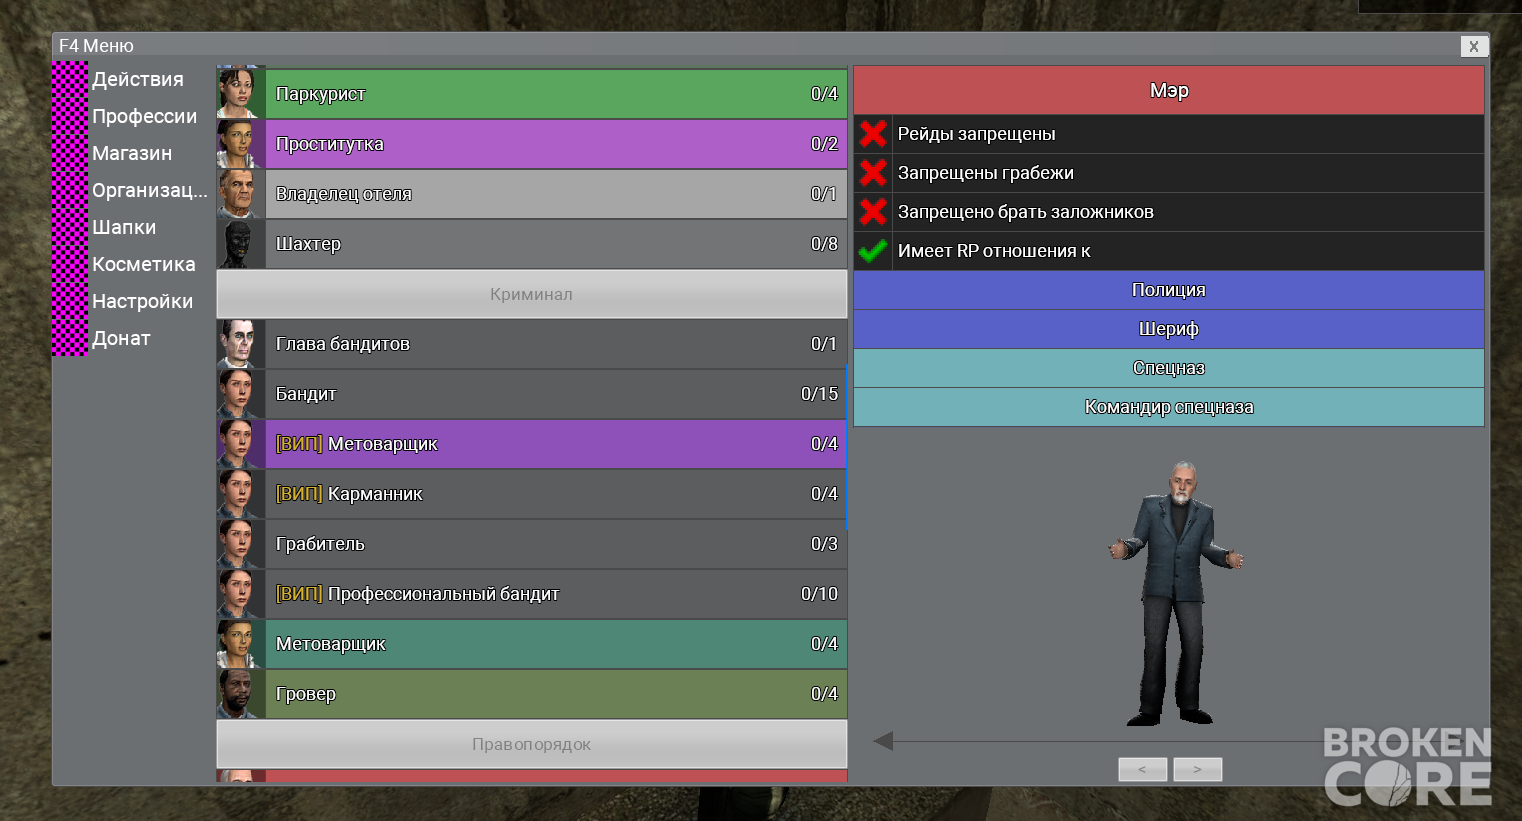Click the Глава бандитов portrait
The height and width of the screenshot is (821, 1522).
(x=241, y=344)
